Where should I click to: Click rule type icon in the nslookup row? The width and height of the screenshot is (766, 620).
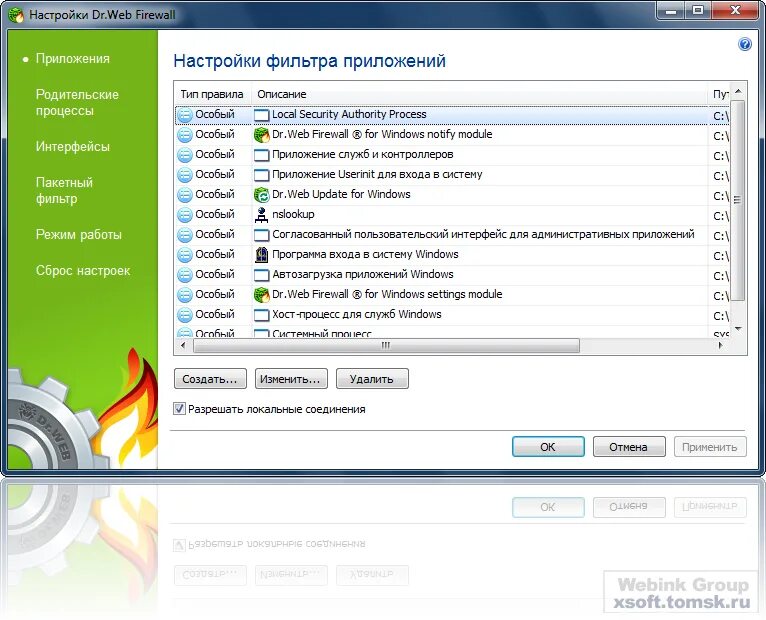coord(185,215)
